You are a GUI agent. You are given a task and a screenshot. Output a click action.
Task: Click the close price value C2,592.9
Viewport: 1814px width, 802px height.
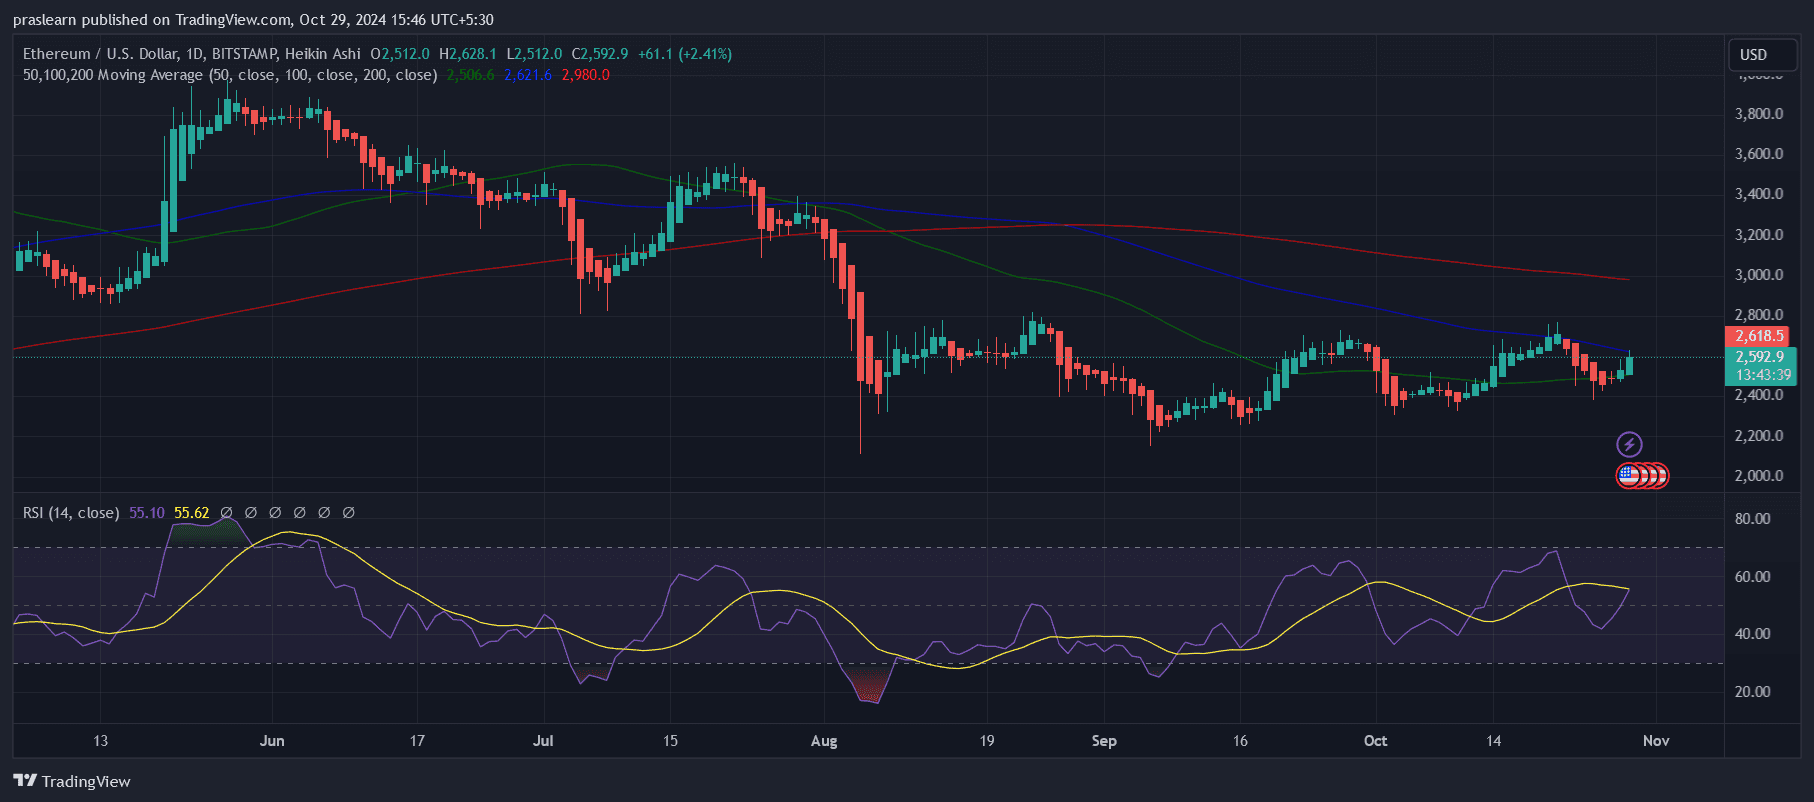[600, 54]
